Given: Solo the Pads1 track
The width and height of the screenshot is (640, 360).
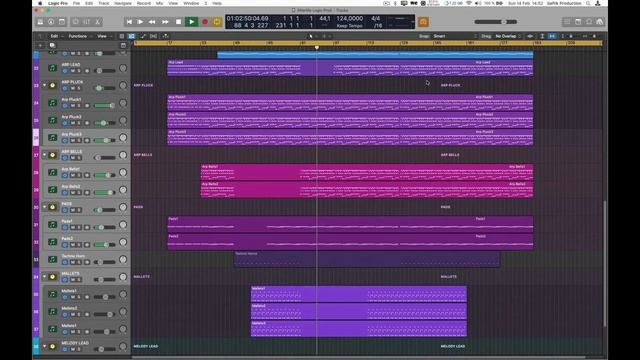Looking at the screenshot, I should [x=79, y=227].
